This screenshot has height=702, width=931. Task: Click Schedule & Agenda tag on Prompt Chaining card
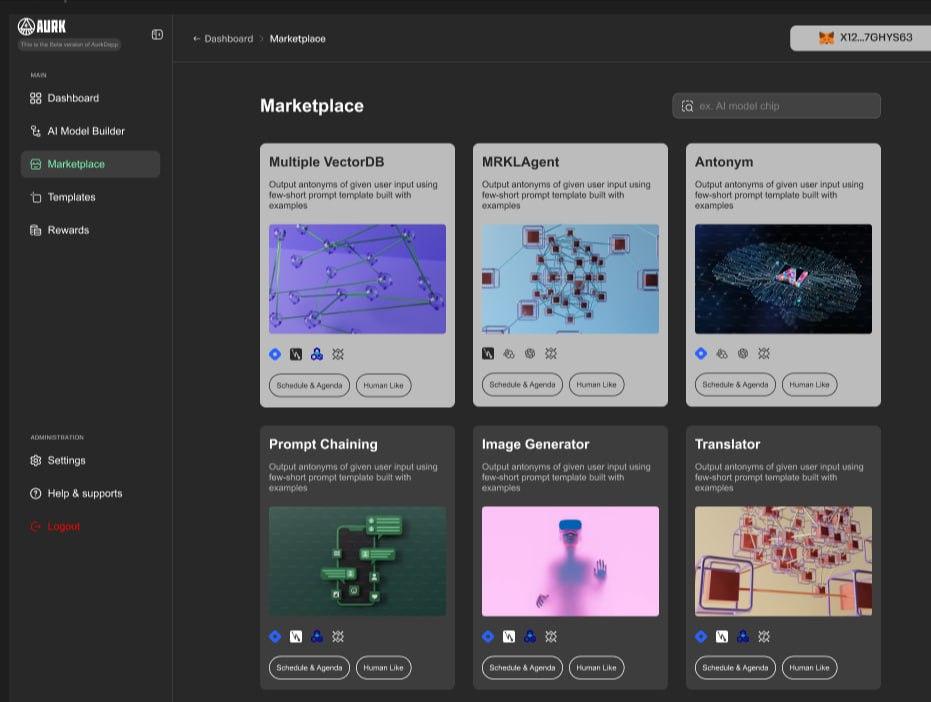click(309, 668)
